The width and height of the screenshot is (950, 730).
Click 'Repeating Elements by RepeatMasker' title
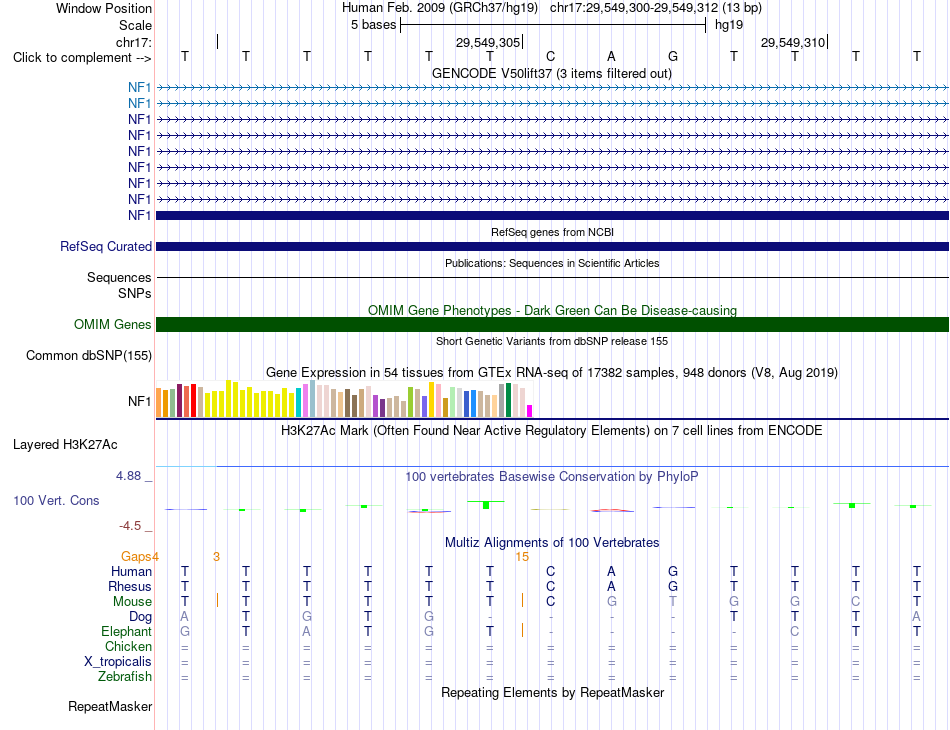point(553,692)
